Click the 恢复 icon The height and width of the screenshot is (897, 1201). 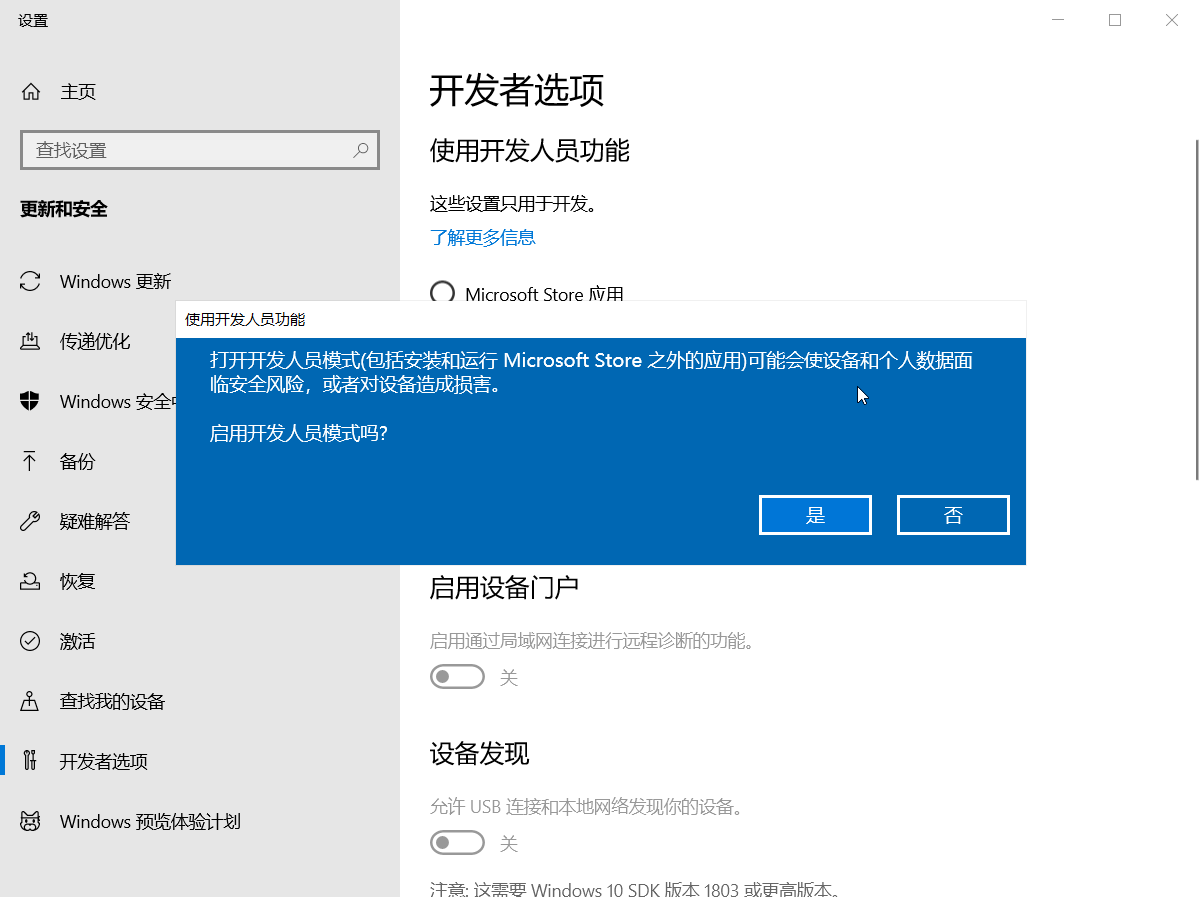point(31,581)
